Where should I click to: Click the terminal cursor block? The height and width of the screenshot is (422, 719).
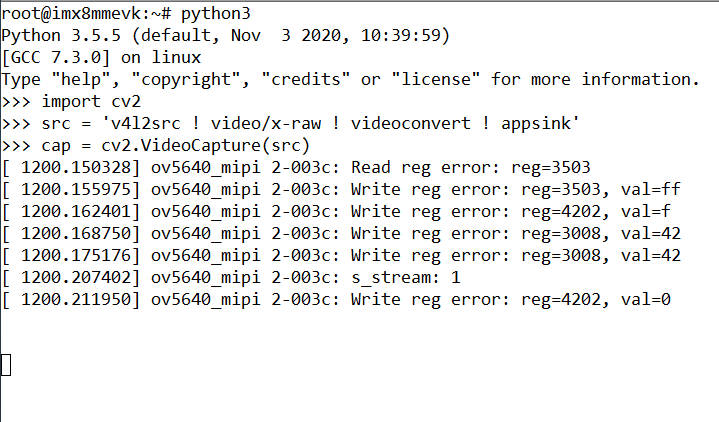tap(6, 365)
